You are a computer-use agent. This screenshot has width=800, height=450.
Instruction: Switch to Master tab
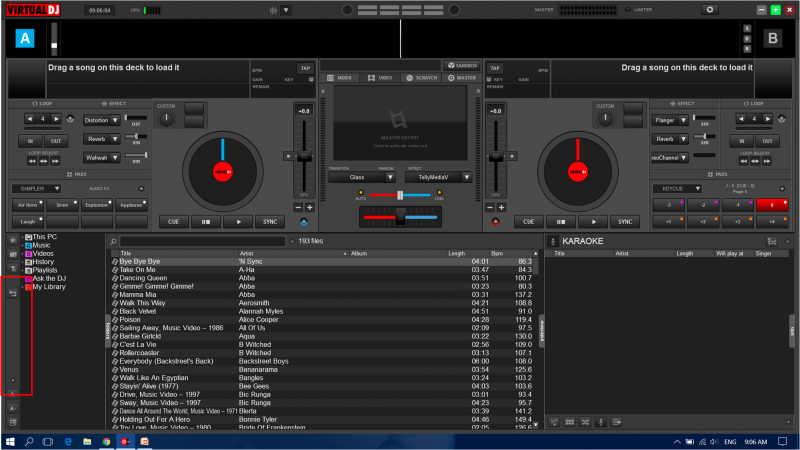tap(462, 78)
